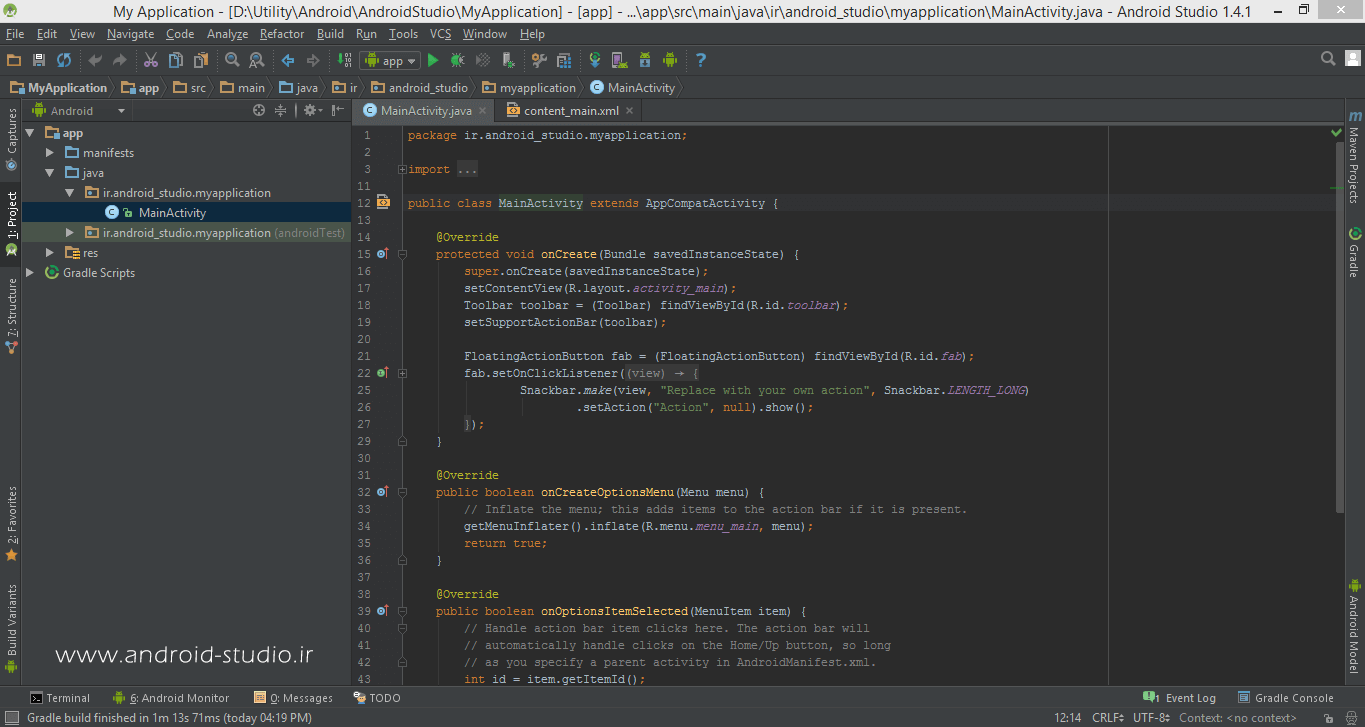Click the Make Project icon
This screenshot has width=1365, height=727.
pyautogui.click(x=343, y=60)
